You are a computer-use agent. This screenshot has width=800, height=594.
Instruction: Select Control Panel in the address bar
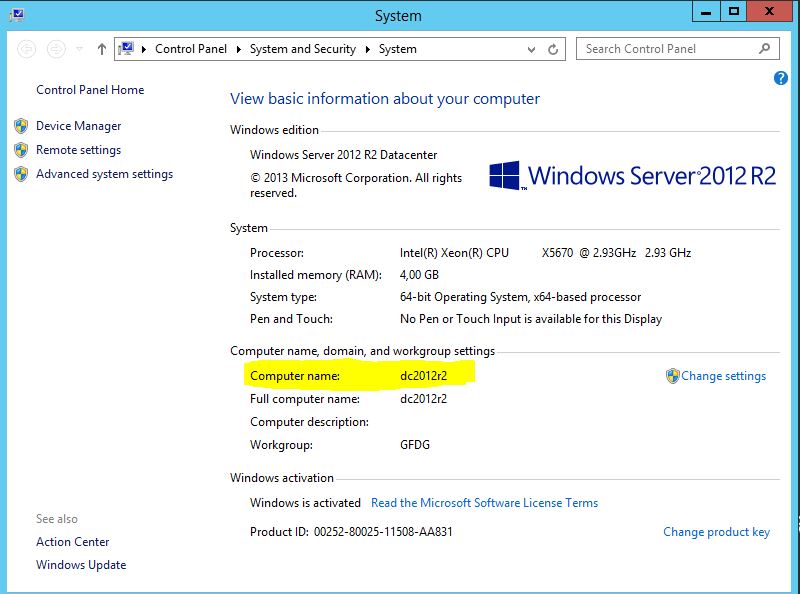coord(191,49)
